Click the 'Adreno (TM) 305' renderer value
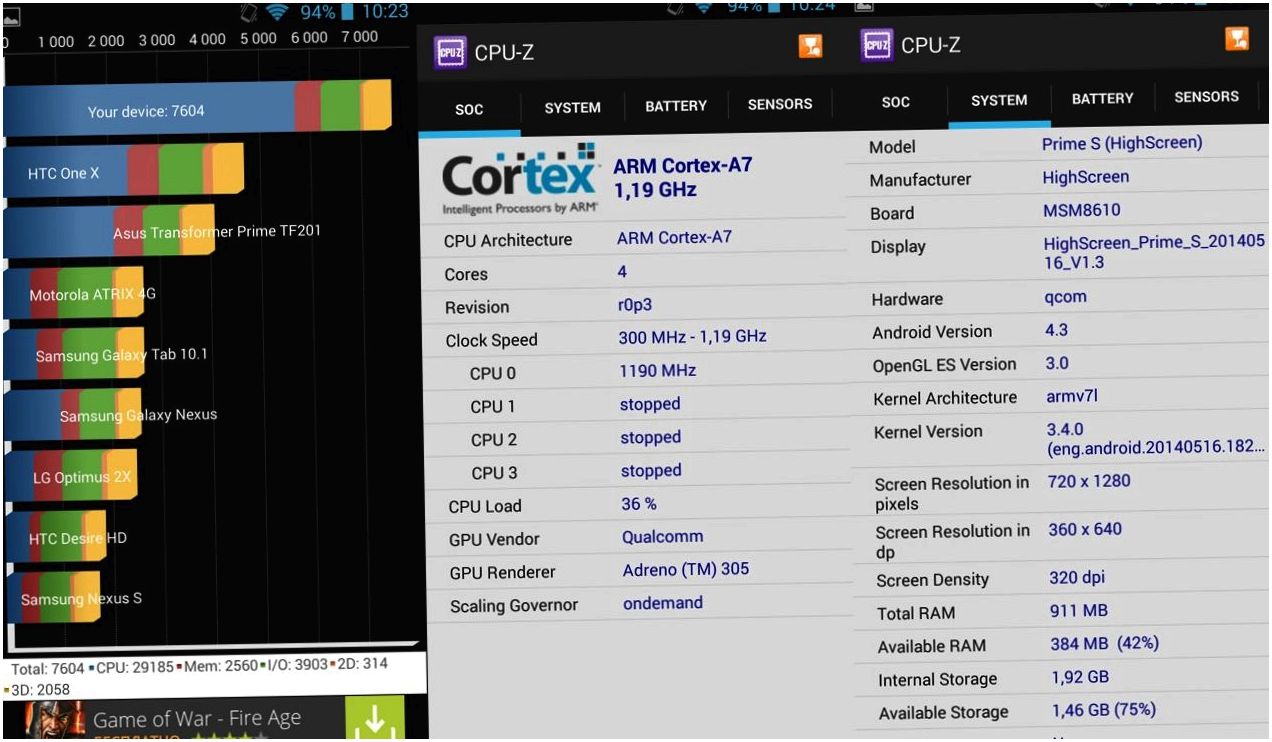1272x742 pixels. pos(685,570)
